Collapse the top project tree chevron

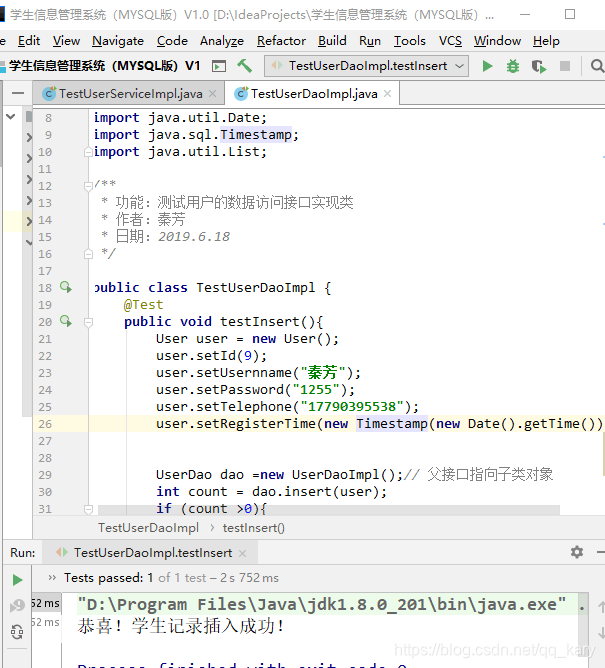(x=11, y=116)
